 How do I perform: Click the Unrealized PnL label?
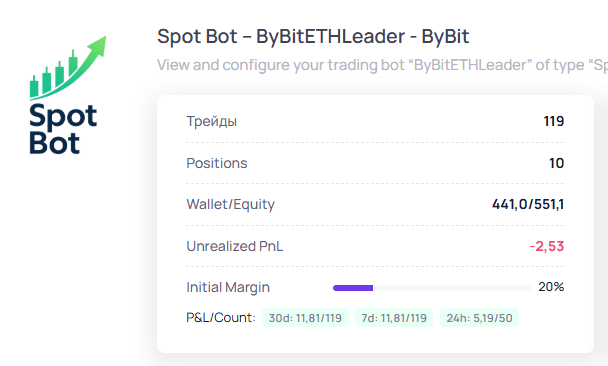click(235, 246)
